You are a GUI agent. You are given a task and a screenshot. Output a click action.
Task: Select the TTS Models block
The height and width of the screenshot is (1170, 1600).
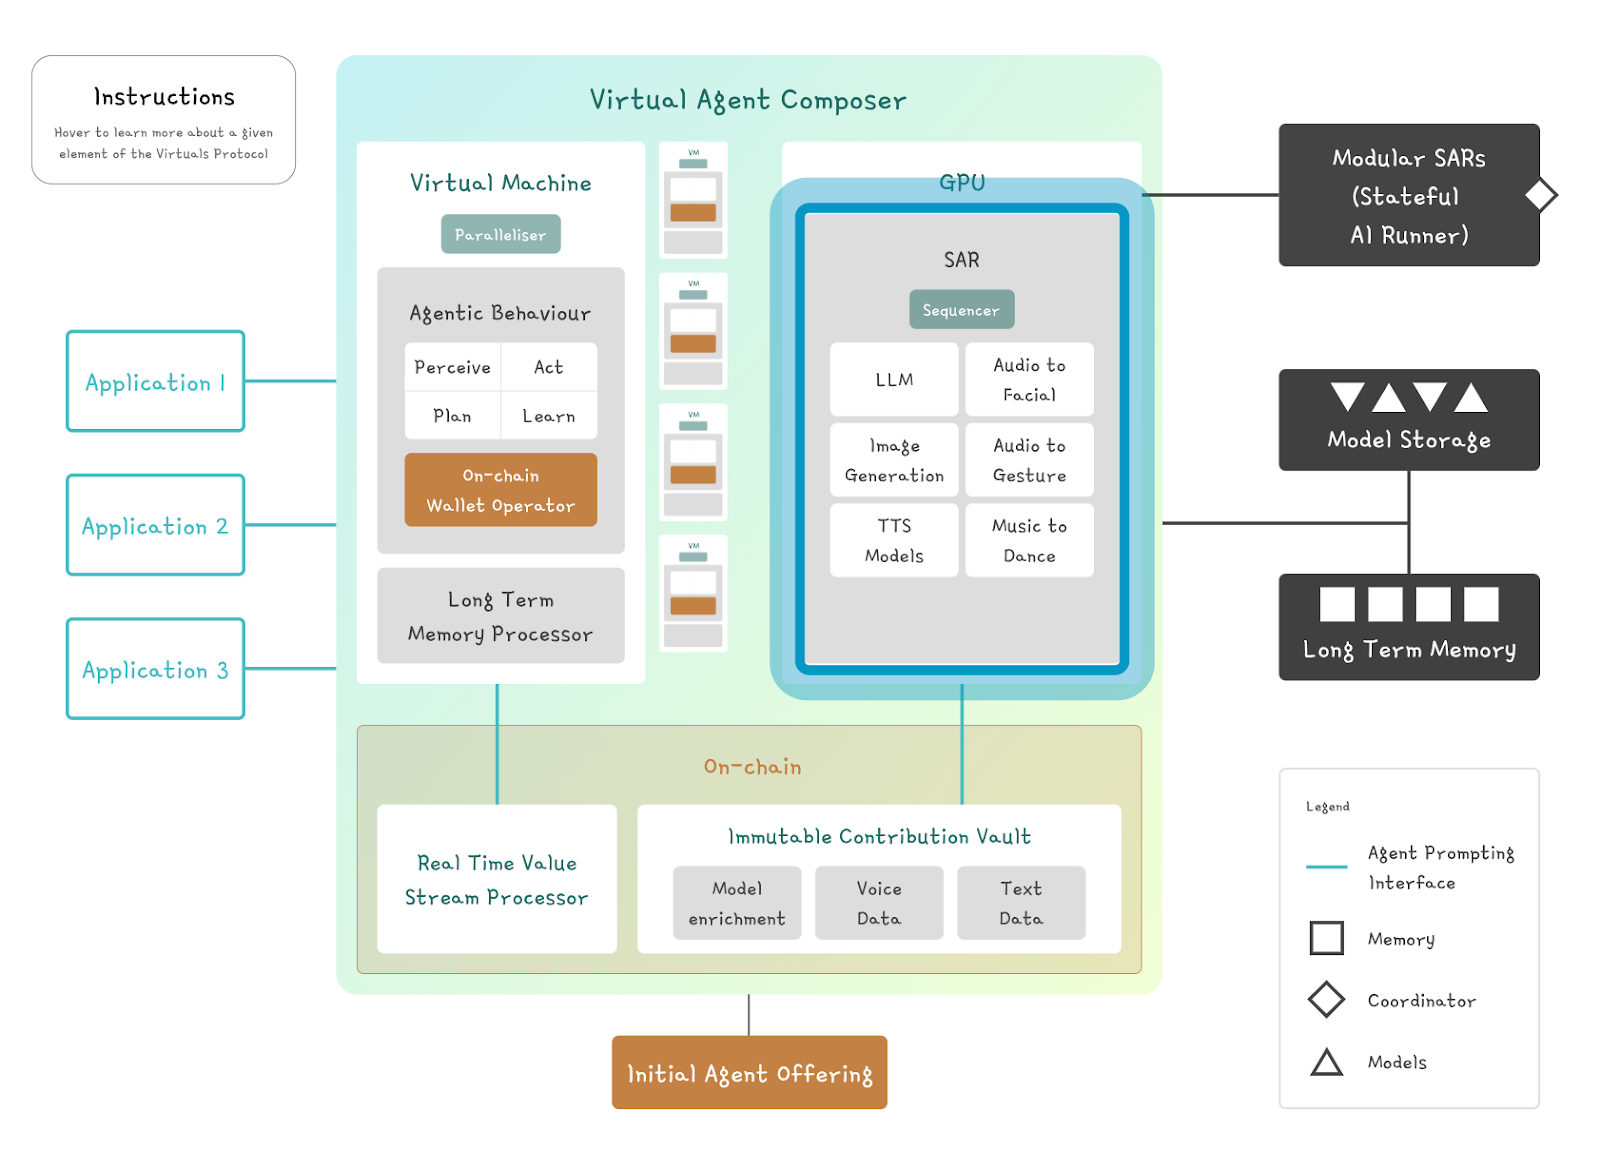click(x=893, y=540)
